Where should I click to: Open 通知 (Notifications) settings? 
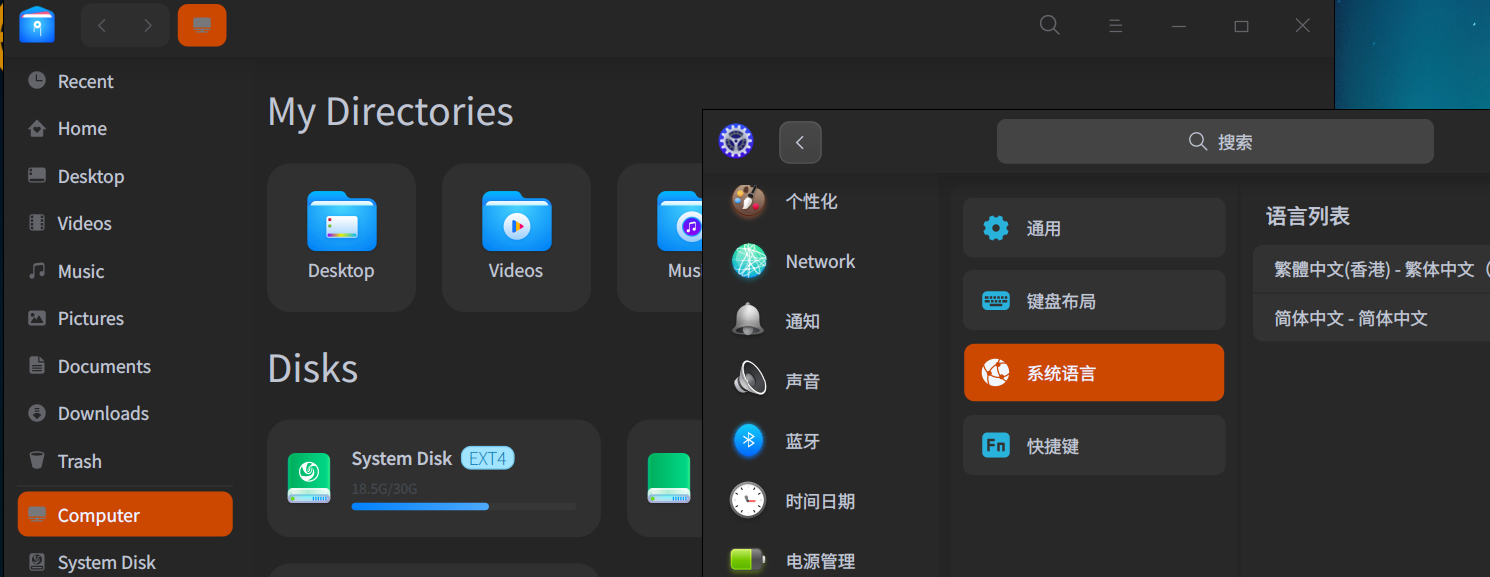749,321
